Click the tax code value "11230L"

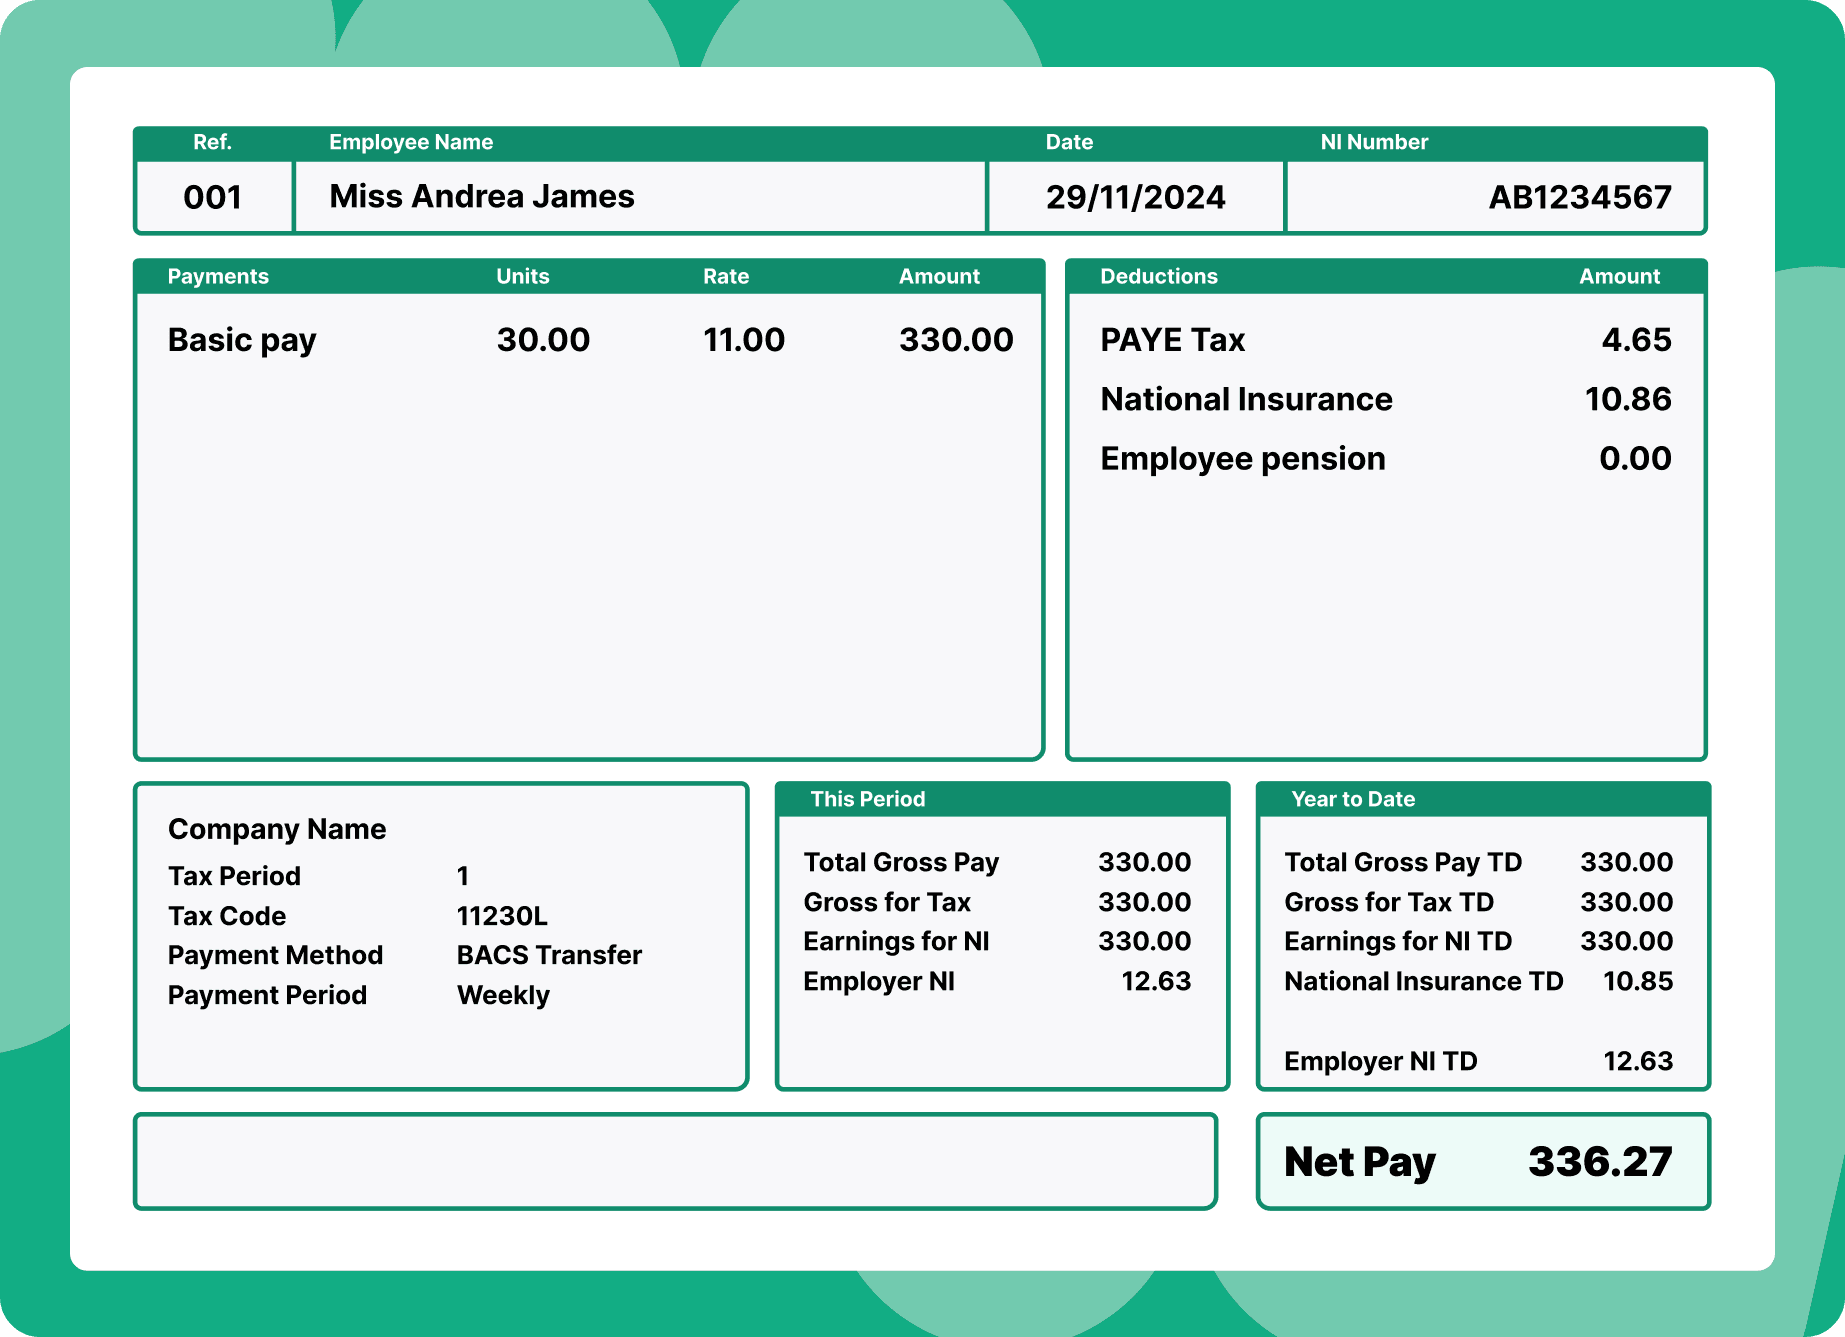[502, 916]
